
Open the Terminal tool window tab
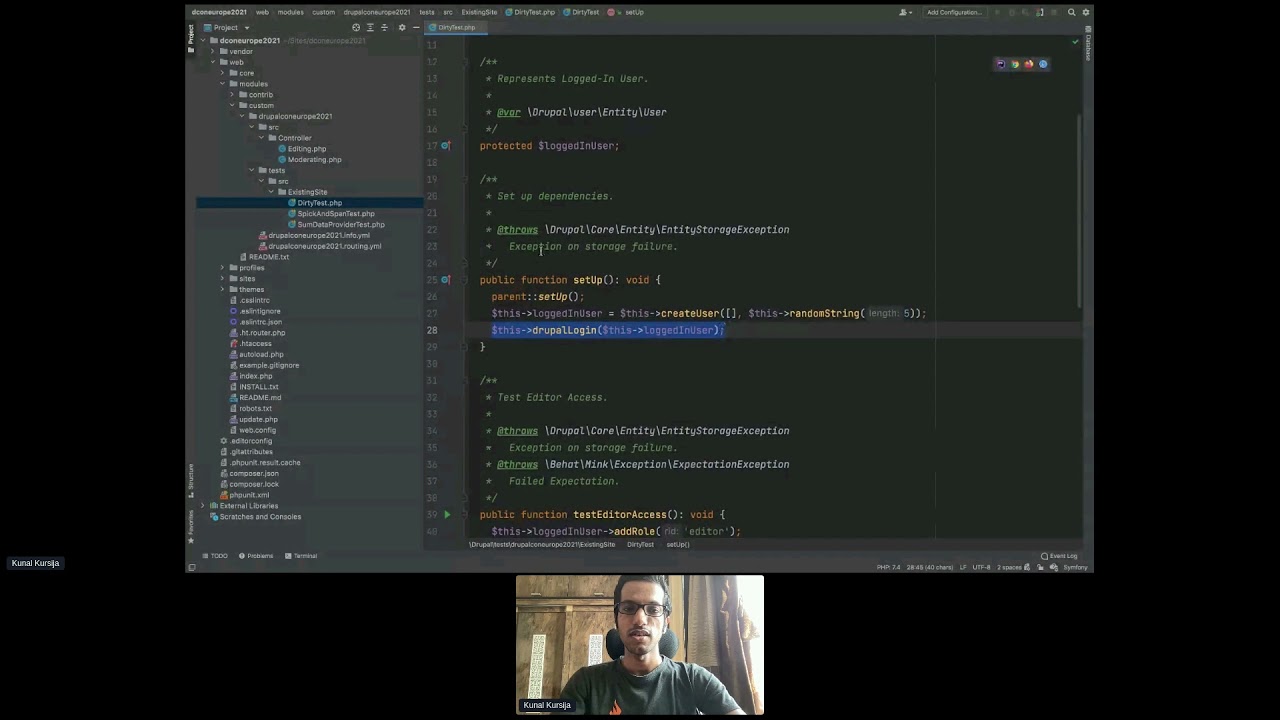(x=301, y=556)
